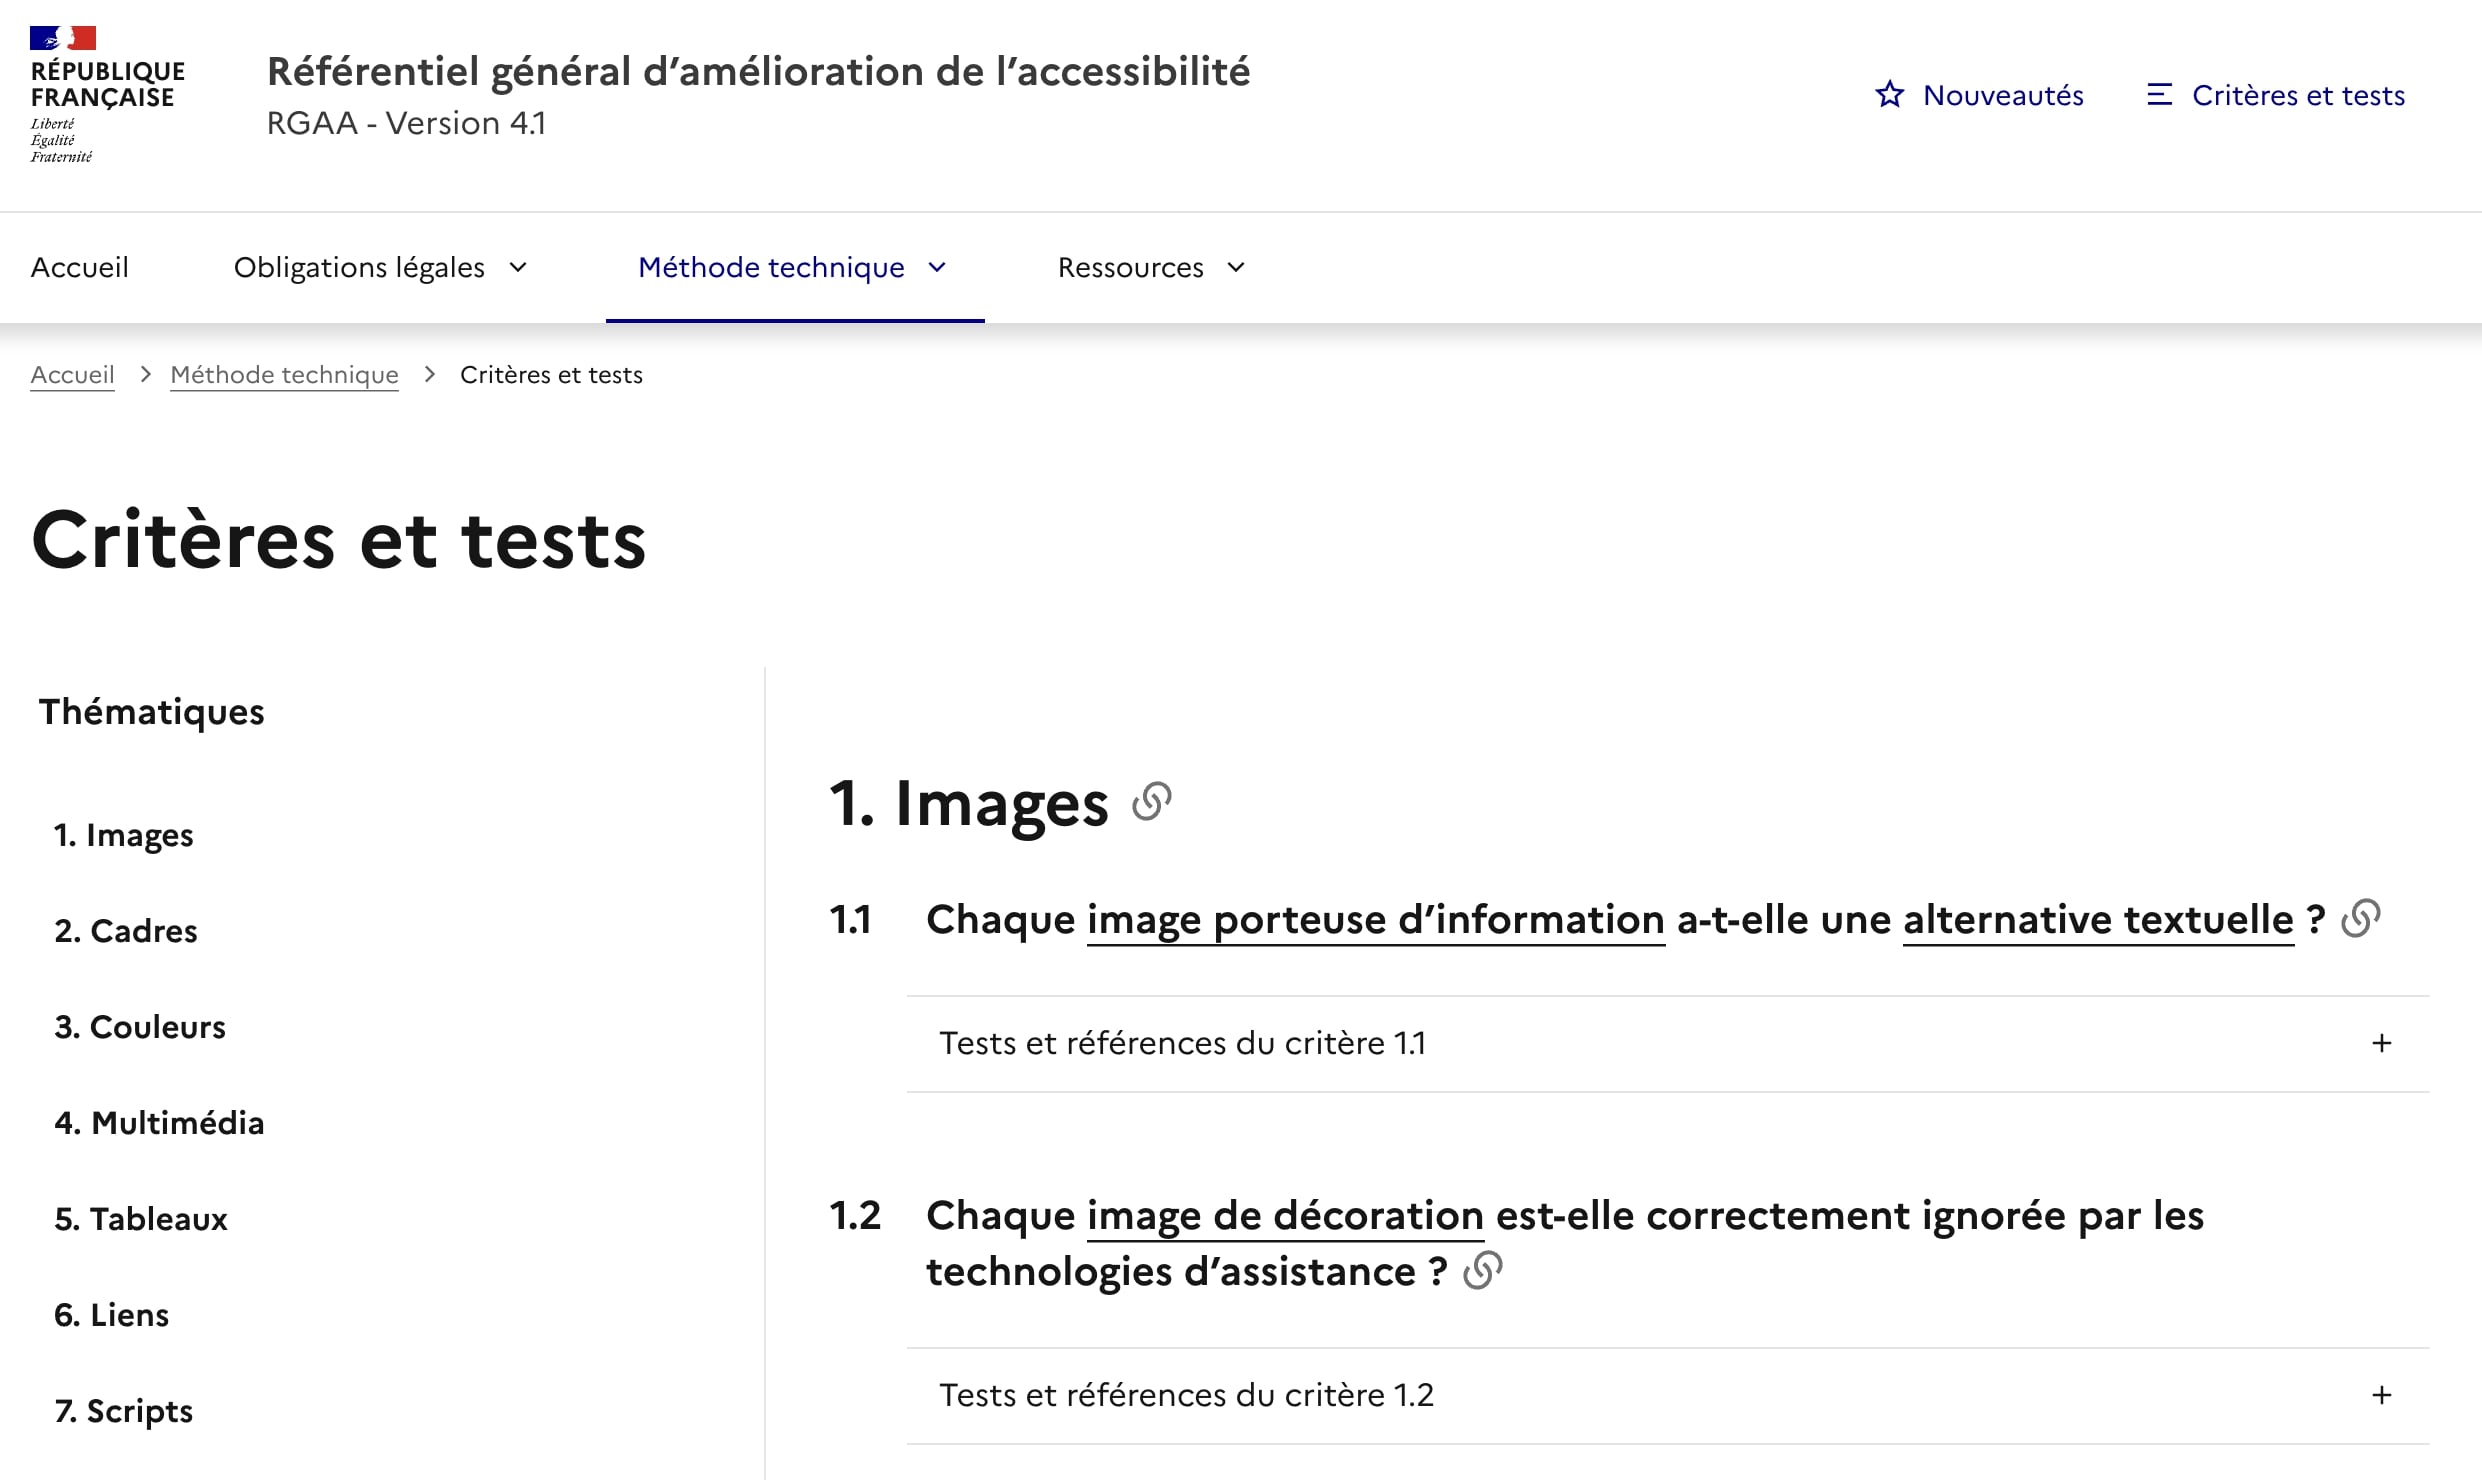
Task: Select thematic "4. Multimédia" in the sidebar
Action: point(158,1122)
